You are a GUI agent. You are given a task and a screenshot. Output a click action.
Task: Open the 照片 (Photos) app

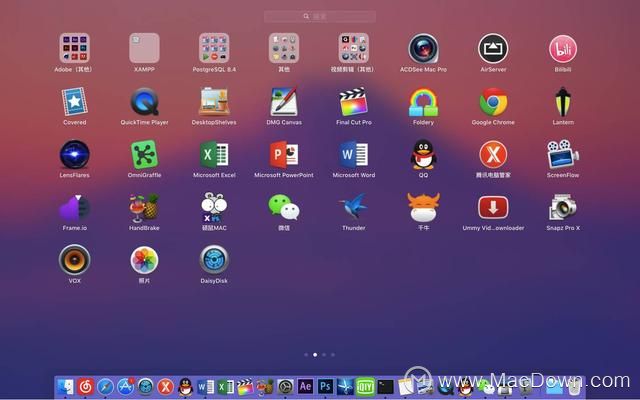[144, 260]
